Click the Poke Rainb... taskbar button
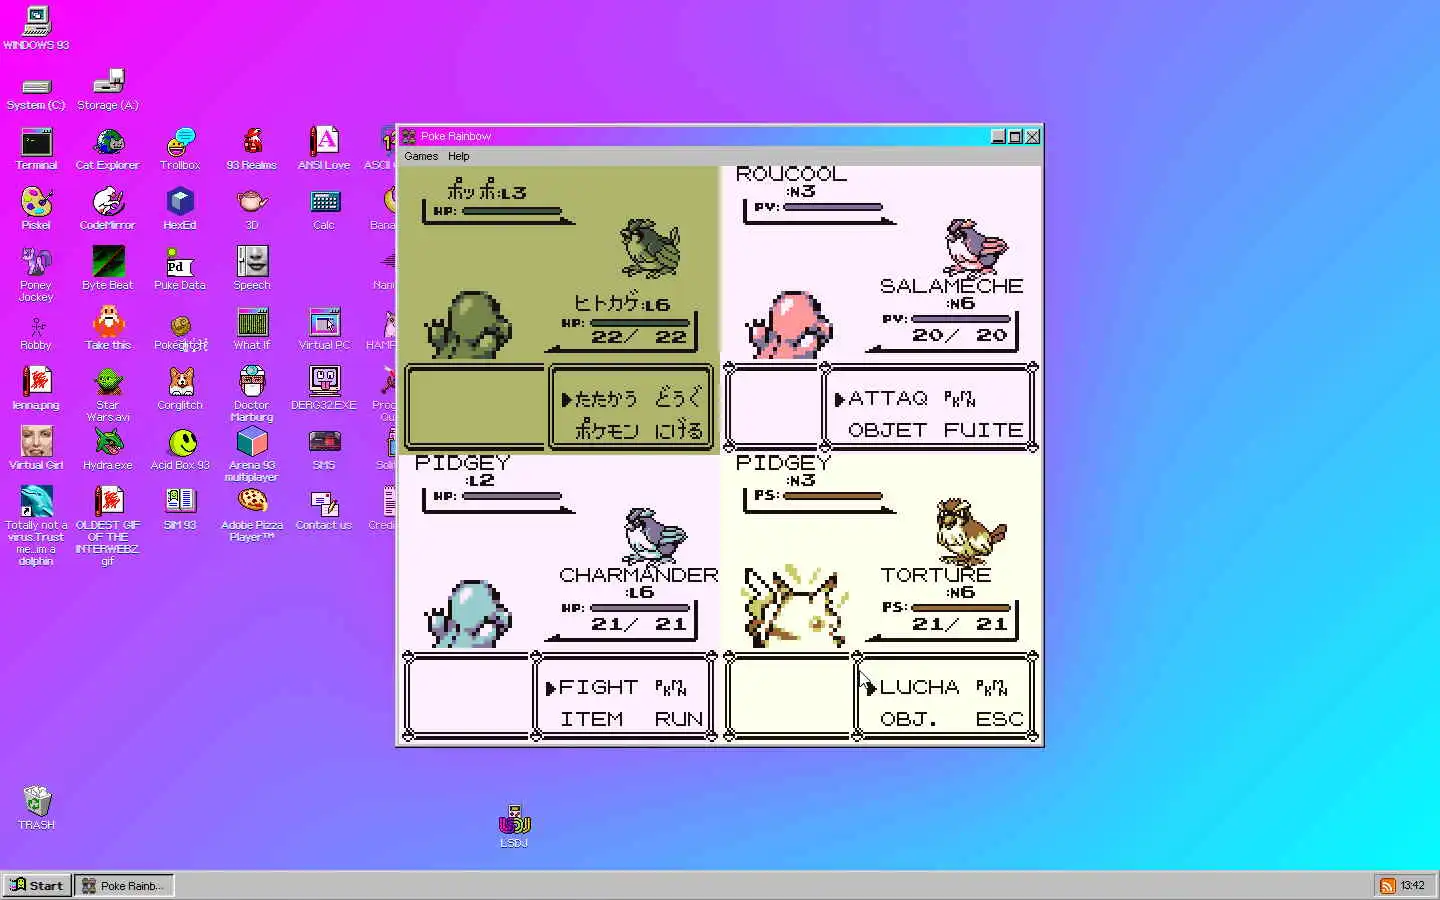The width and height of the screenshot is (1440, 900). pos(125,886)
